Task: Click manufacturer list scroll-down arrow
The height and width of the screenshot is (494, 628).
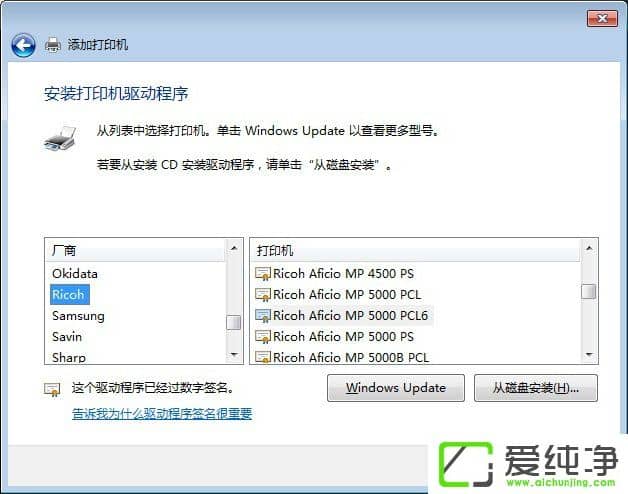Action: tap(234, 355)
